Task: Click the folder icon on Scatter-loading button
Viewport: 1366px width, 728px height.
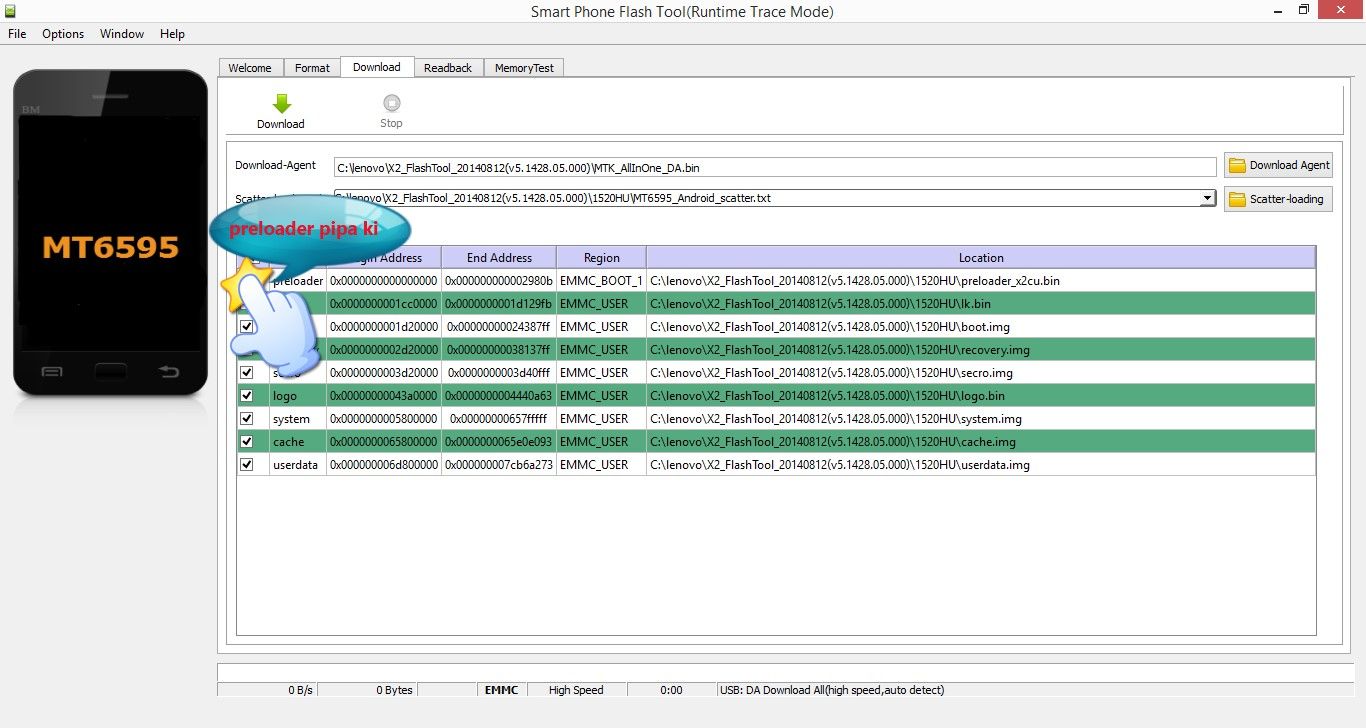Action: (x=1238, y=199)
